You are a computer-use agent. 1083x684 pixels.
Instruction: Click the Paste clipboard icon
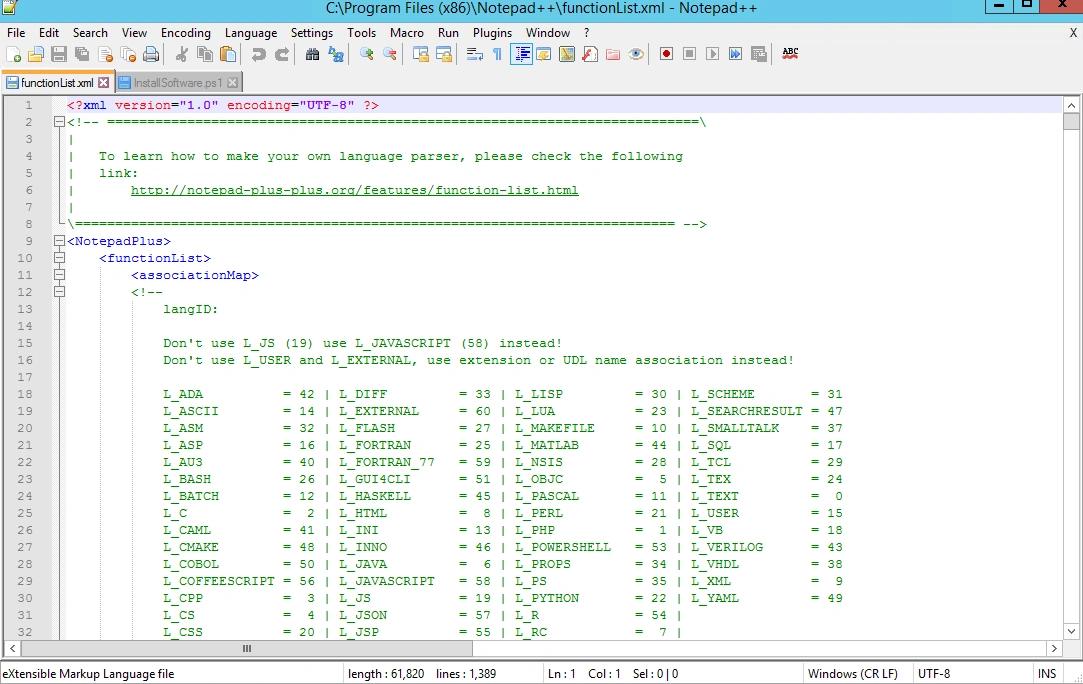[x=228, y=55]
